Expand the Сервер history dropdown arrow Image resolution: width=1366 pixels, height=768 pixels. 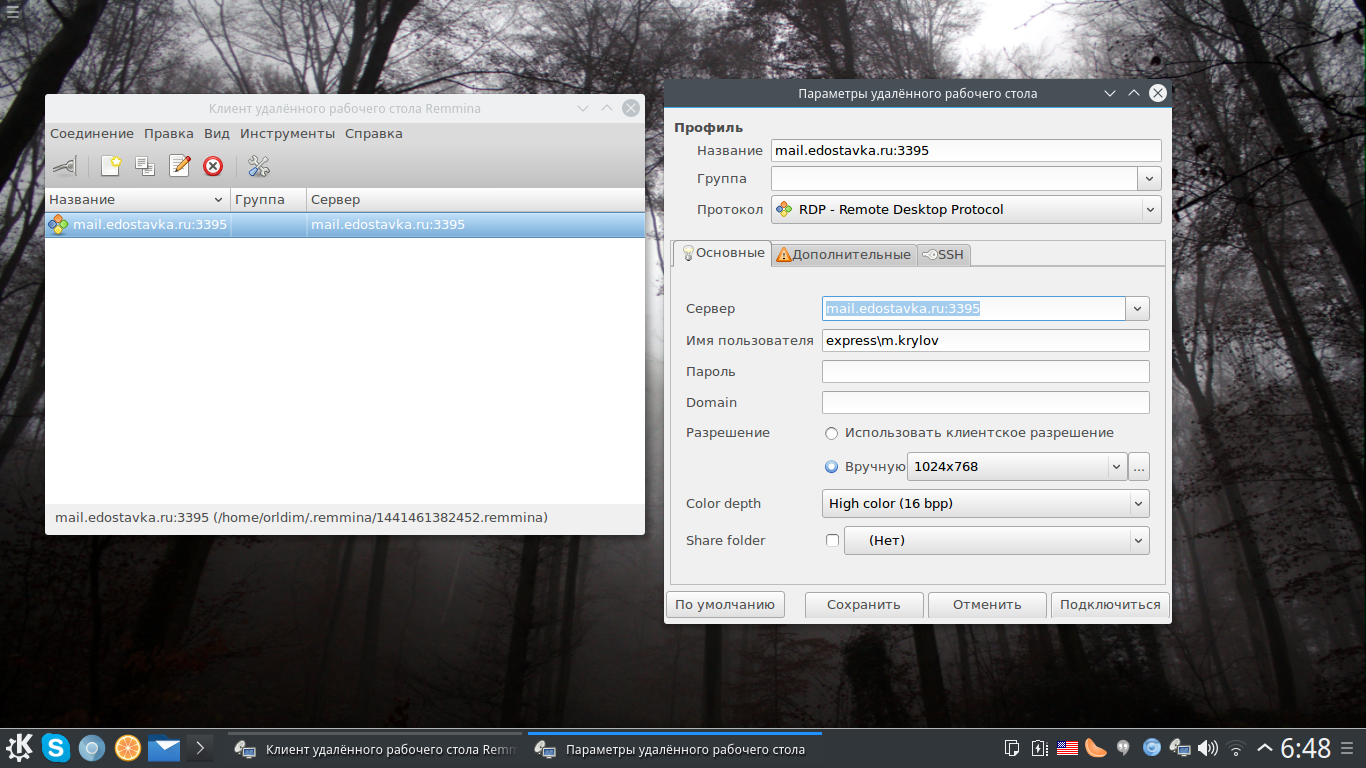coord(1138,309)
